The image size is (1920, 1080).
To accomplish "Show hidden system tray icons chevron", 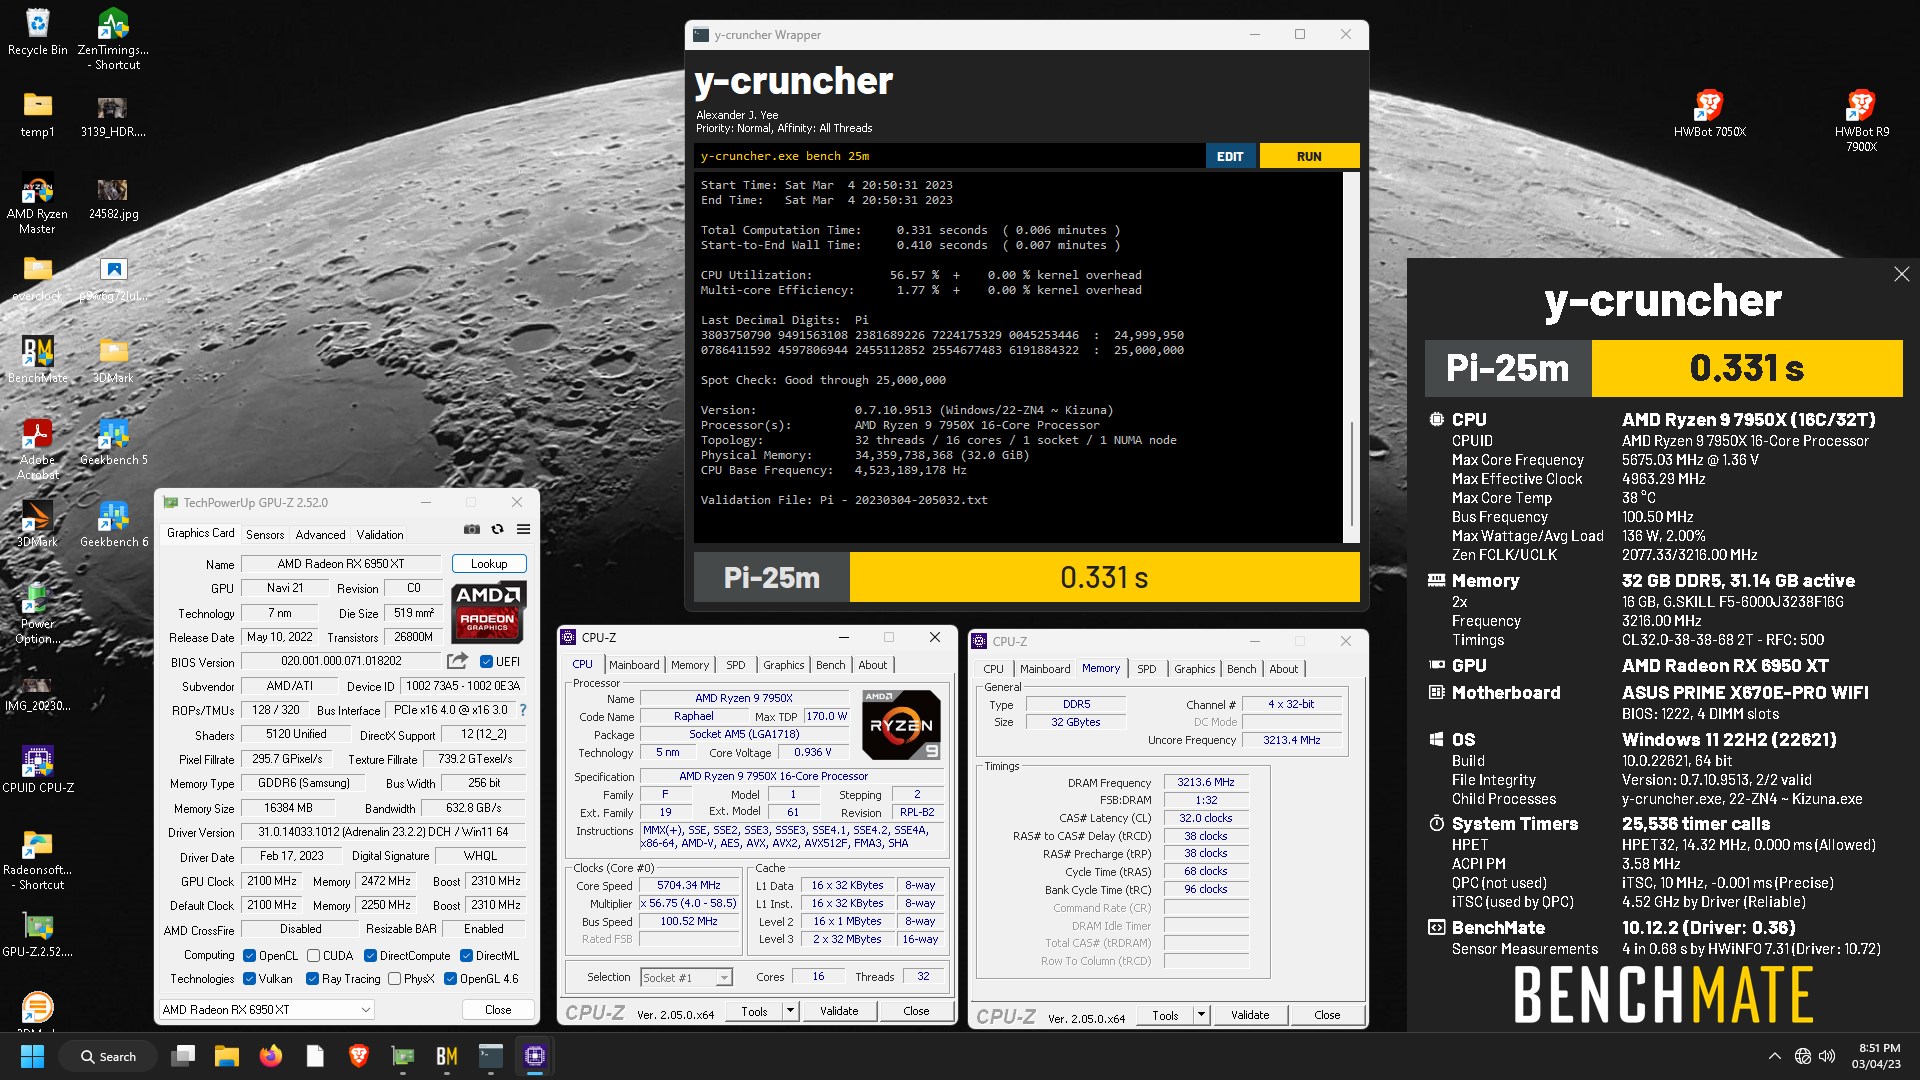I will [1774, 1056].
